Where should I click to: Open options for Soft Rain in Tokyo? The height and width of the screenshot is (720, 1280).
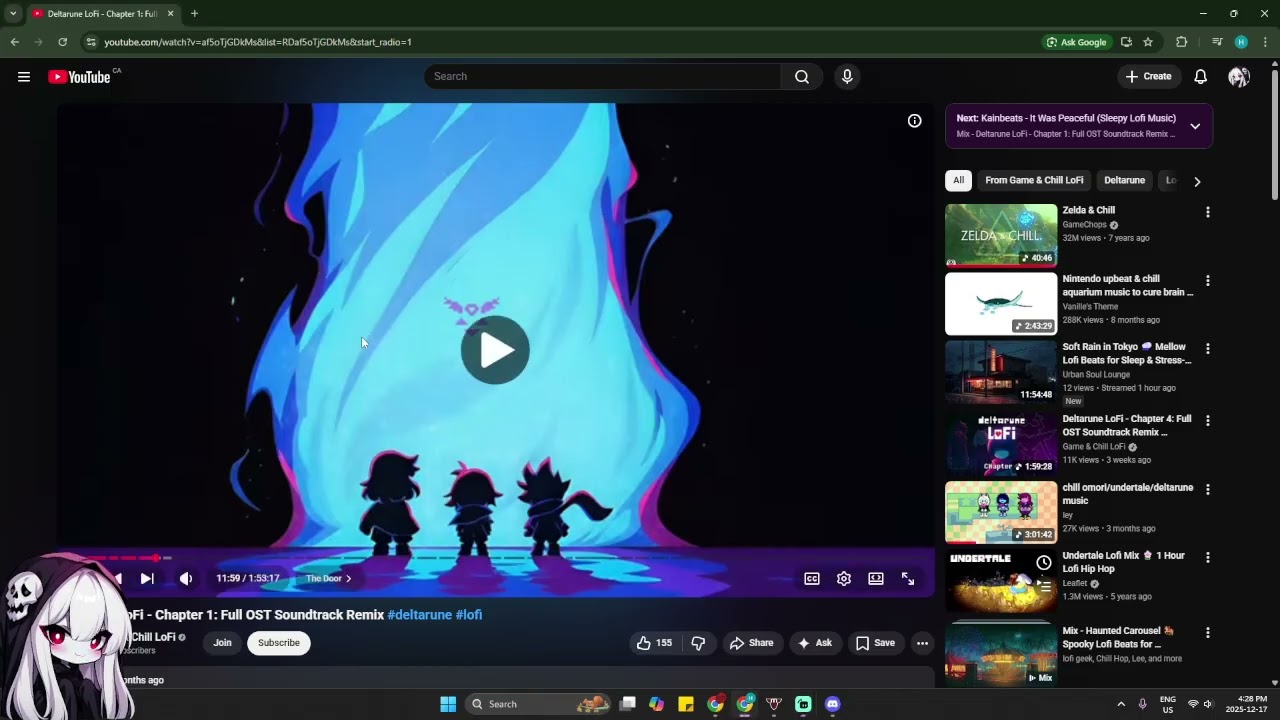[1208, 349]
